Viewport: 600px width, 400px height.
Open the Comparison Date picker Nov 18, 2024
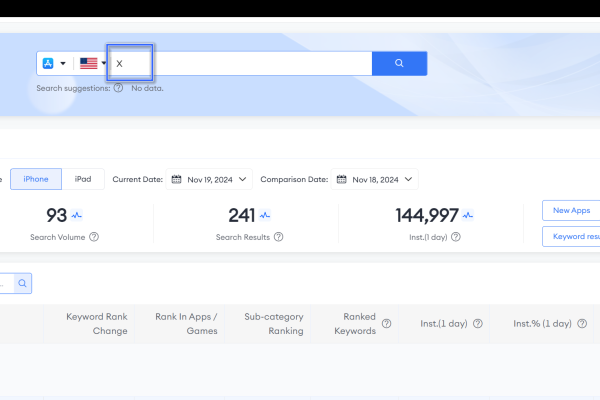click(375, 180)
